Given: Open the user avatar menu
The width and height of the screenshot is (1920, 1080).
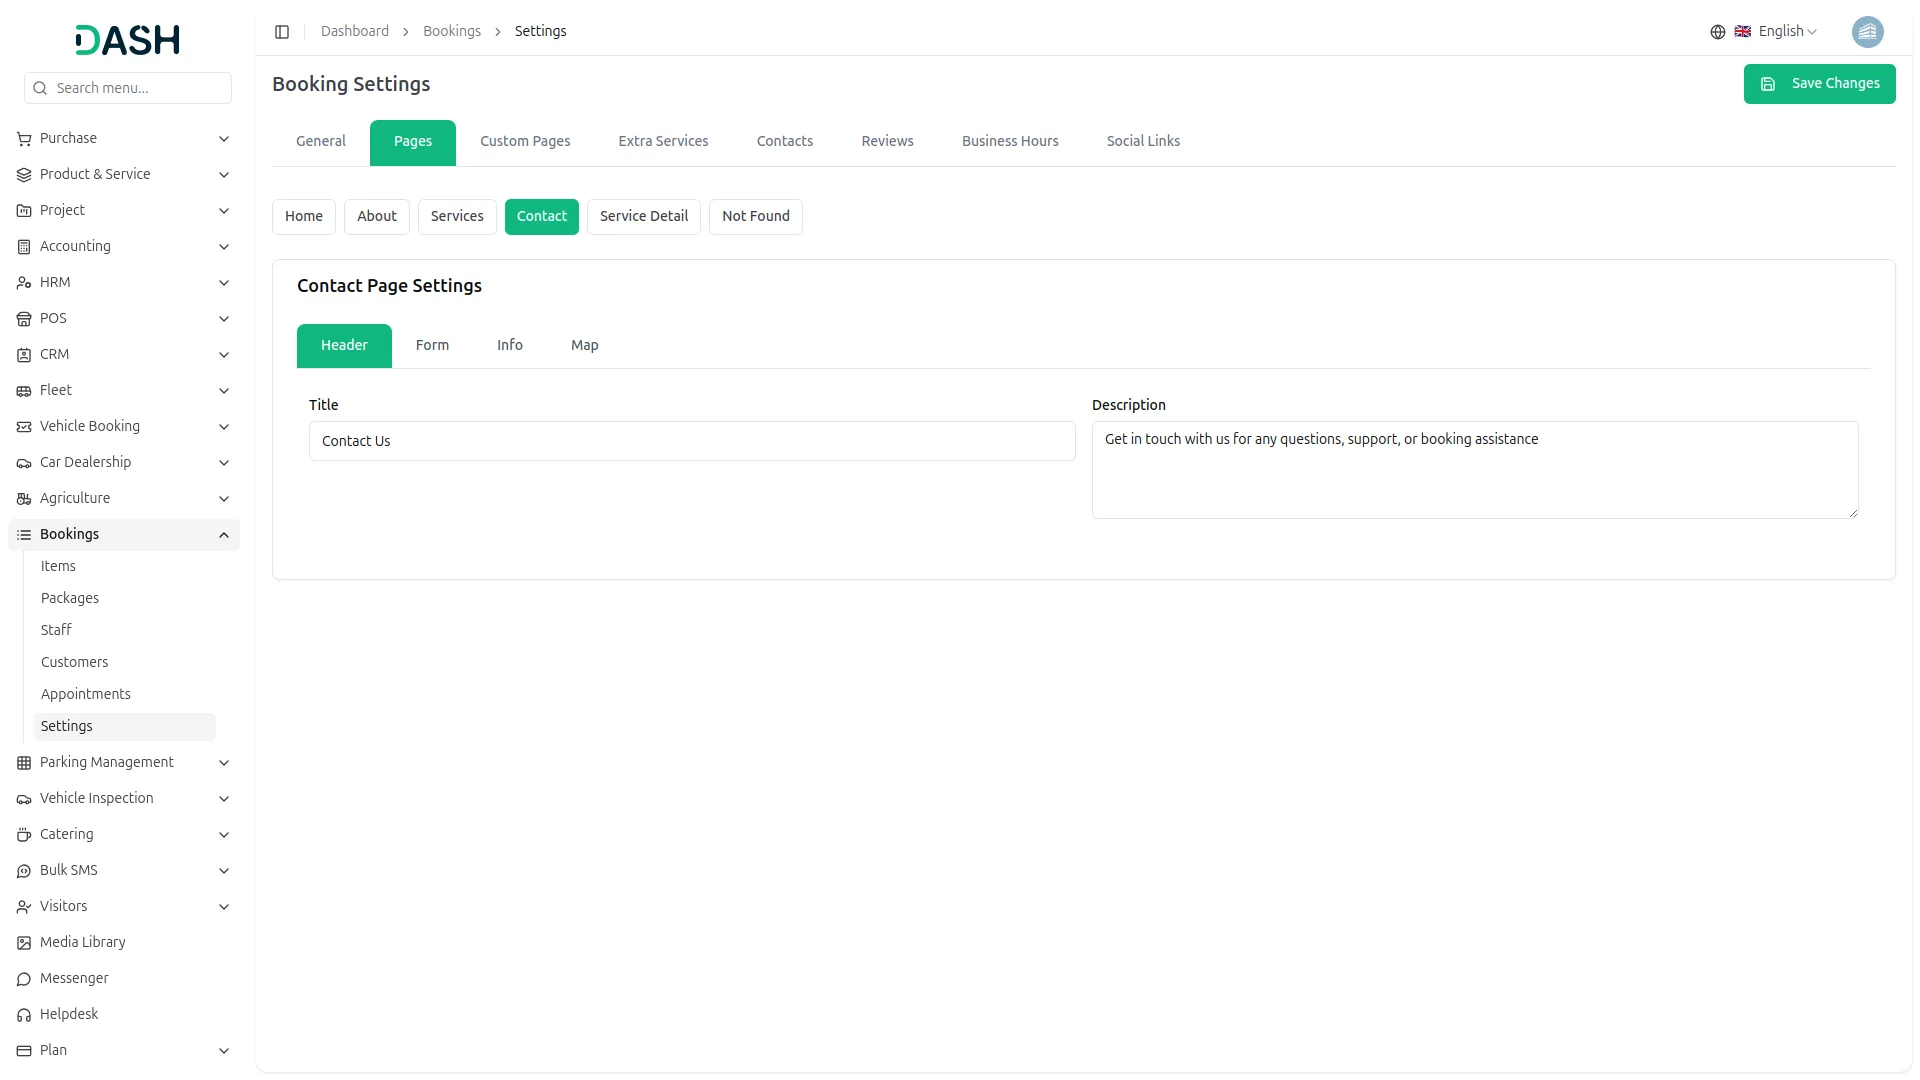Looking at the screenshot, I should click(x=1867, y=32).
